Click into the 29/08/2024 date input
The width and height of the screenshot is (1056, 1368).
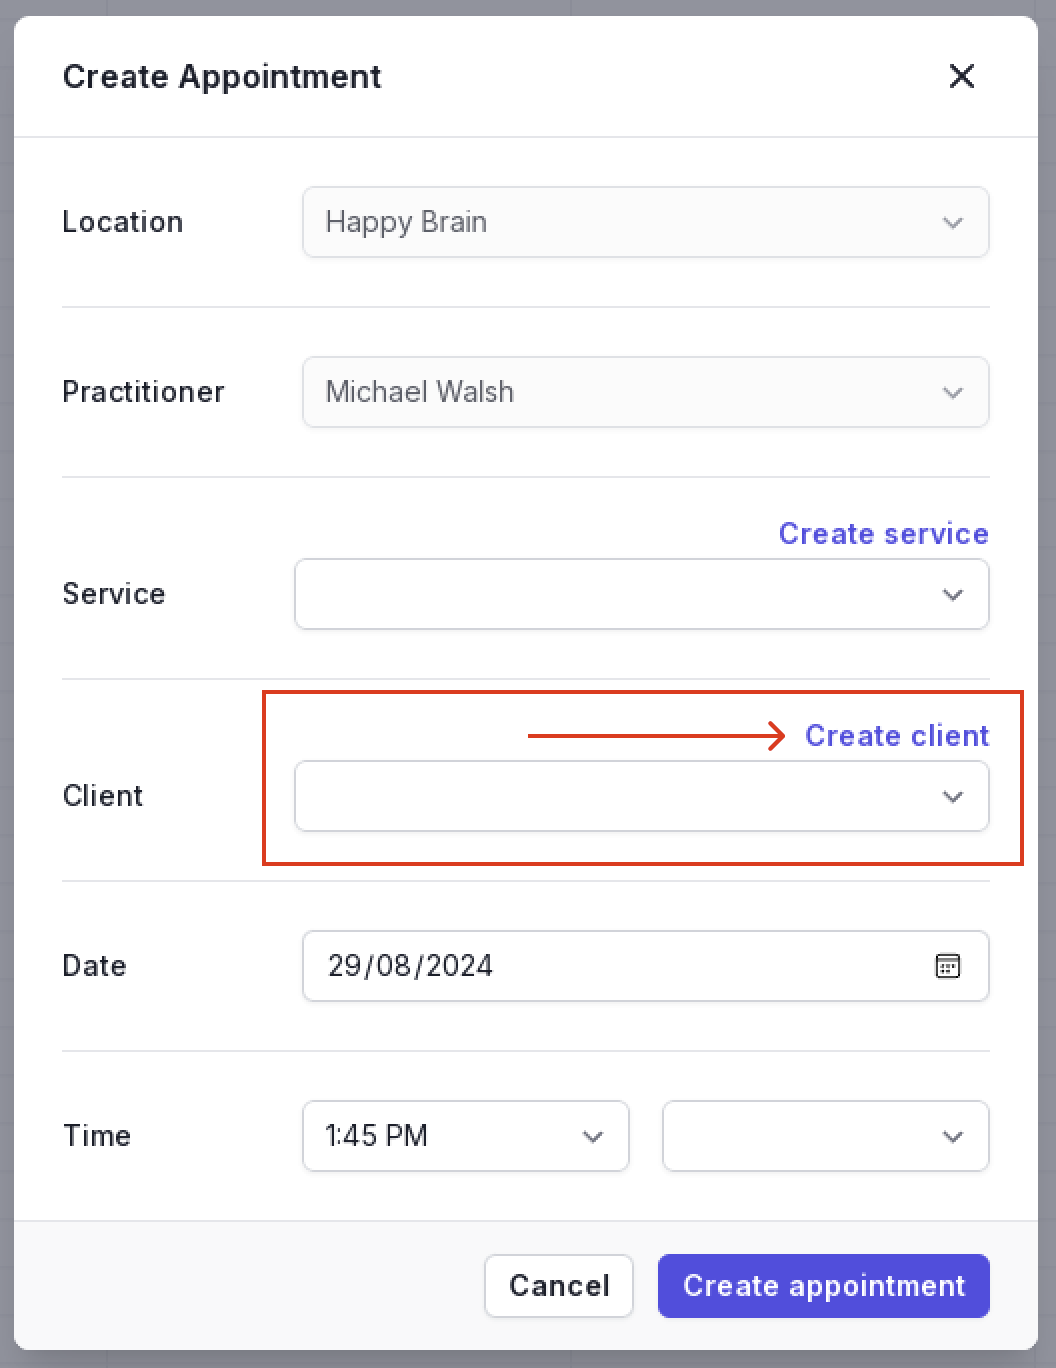[x=646, y=966]
